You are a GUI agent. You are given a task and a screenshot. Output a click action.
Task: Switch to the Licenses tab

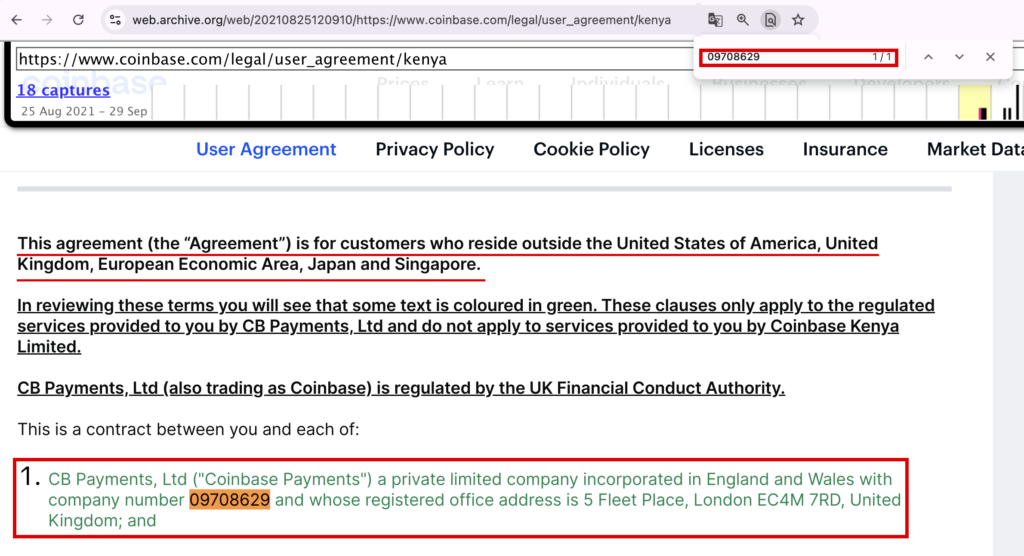726,149
